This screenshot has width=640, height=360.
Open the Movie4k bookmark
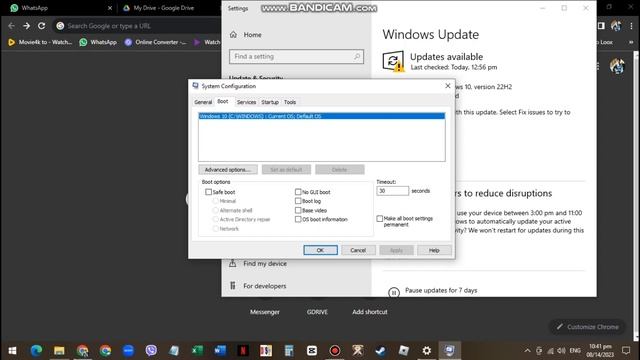pyautogui.click(x=40, y=42)
